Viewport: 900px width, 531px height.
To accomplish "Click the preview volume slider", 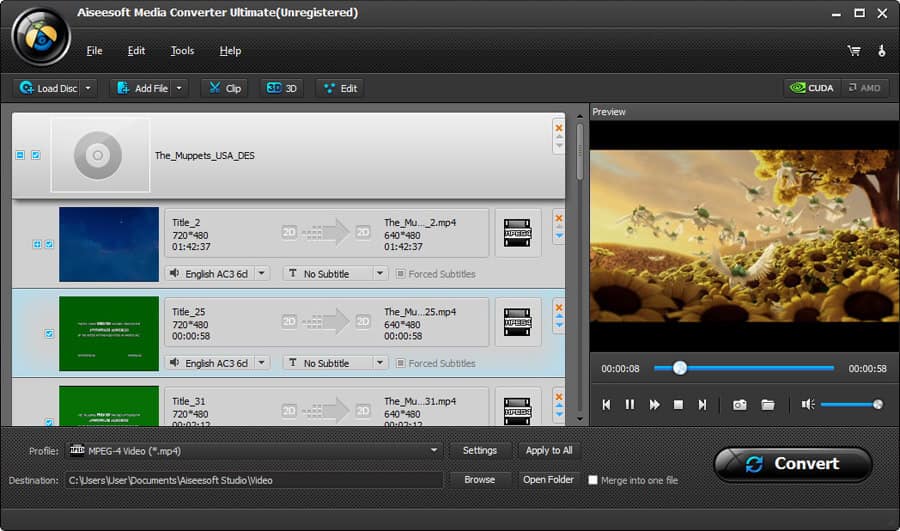I will click(x=851, y=405).
